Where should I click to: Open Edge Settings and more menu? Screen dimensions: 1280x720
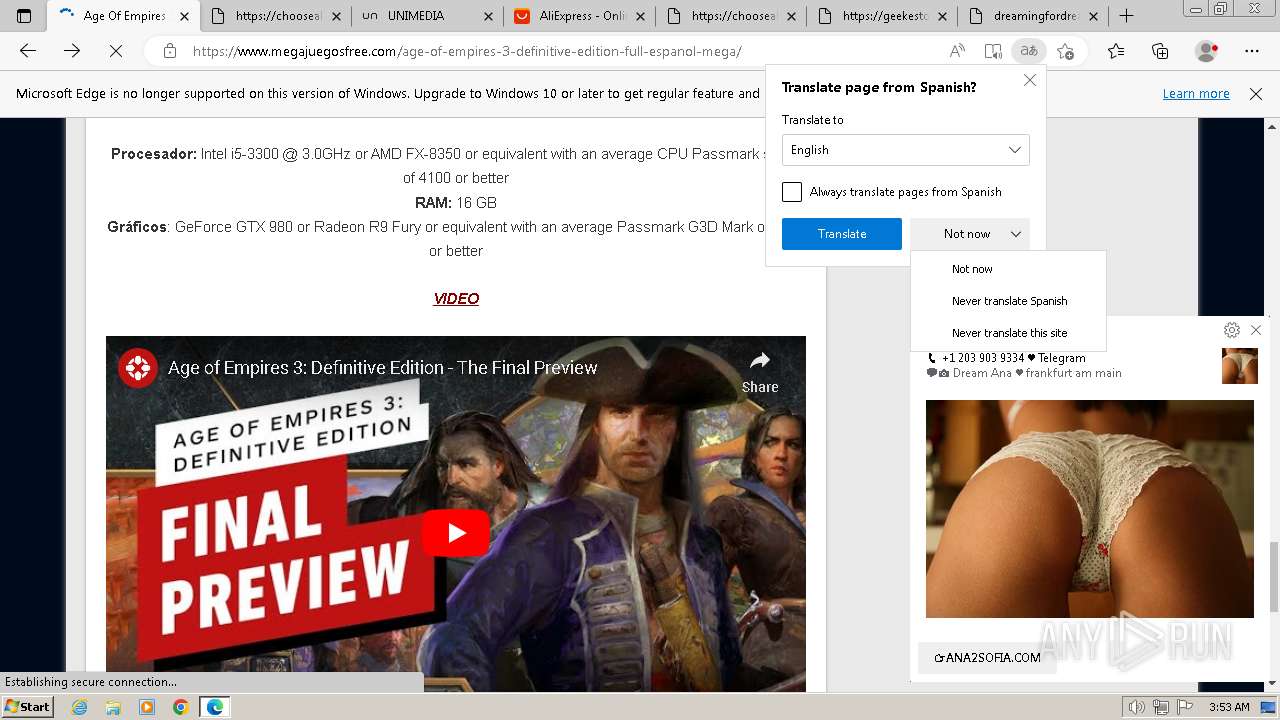tap(1252, 51)
